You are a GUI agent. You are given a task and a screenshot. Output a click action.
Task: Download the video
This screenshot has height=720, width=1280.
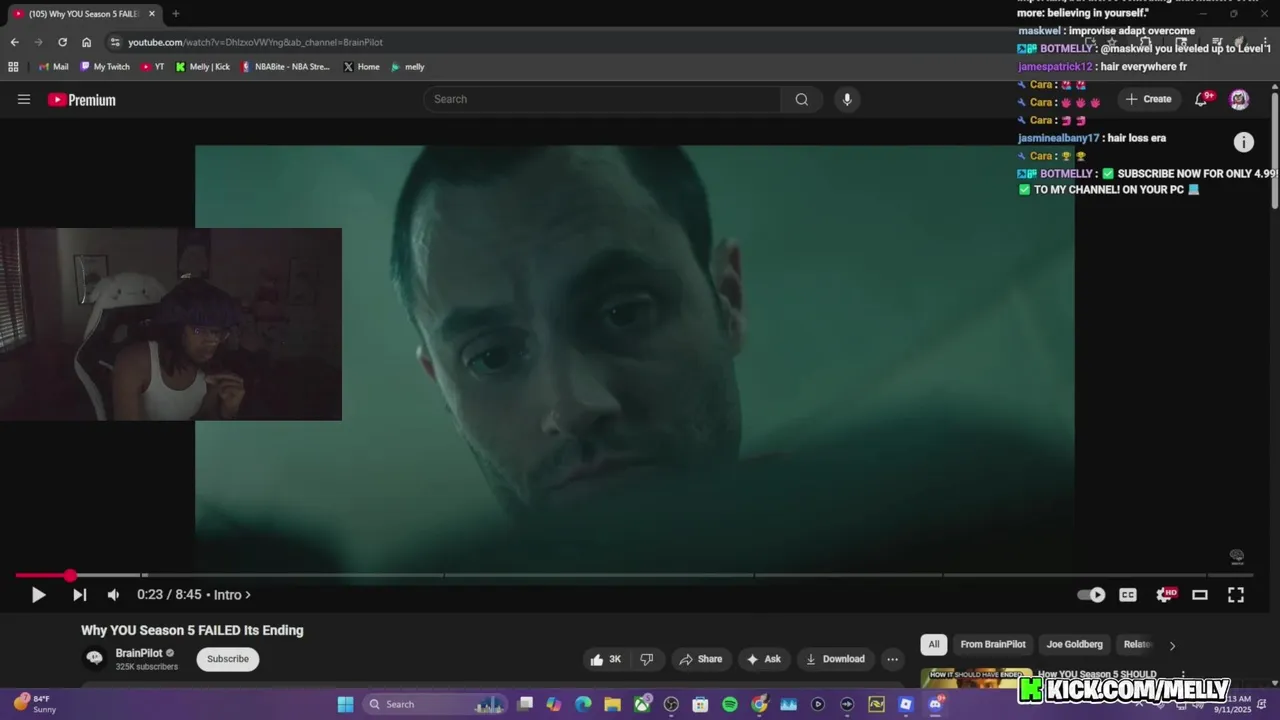click(835, 659)
